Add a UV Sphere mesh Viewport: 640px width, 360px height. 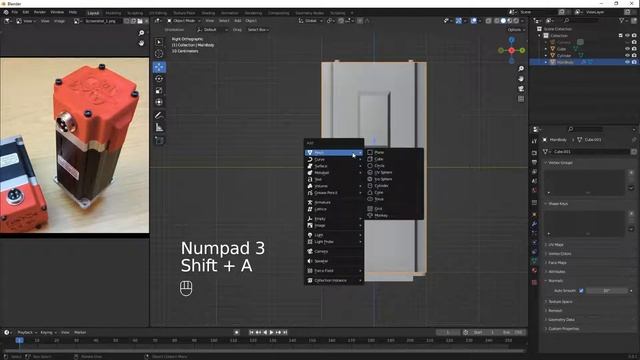point(393,172)
